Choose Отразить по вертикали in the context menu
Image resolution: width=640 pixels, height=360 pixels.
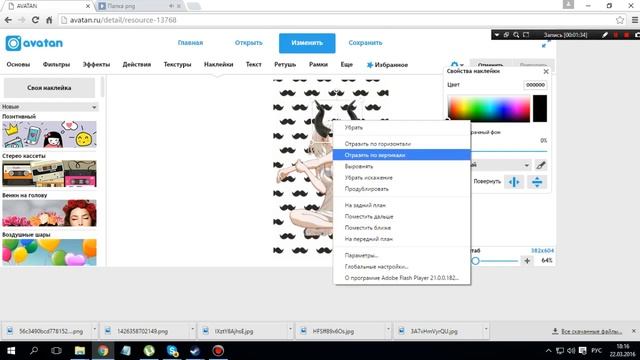point(401,155)
